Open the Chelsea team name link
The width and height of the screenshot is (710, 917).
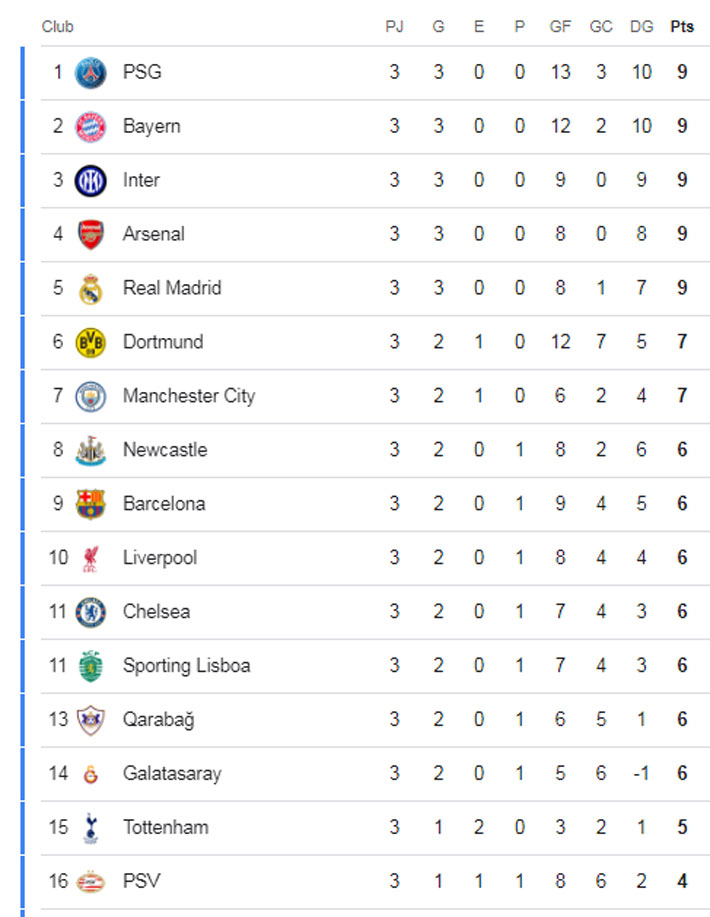156,612
